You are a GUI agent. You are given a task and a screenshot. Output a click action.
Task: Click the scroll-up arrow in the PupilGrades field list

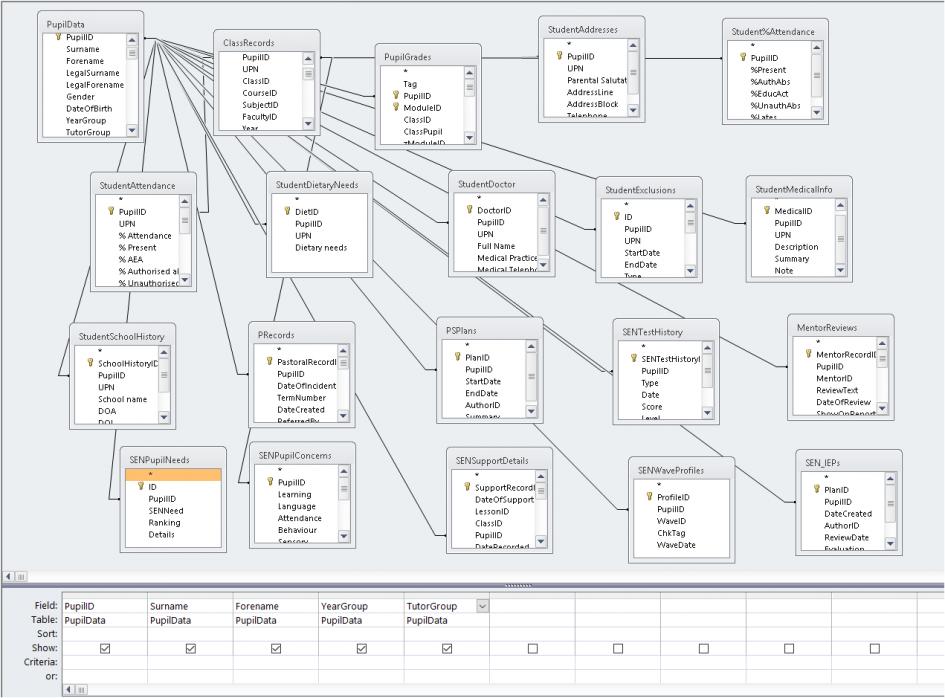469,72
